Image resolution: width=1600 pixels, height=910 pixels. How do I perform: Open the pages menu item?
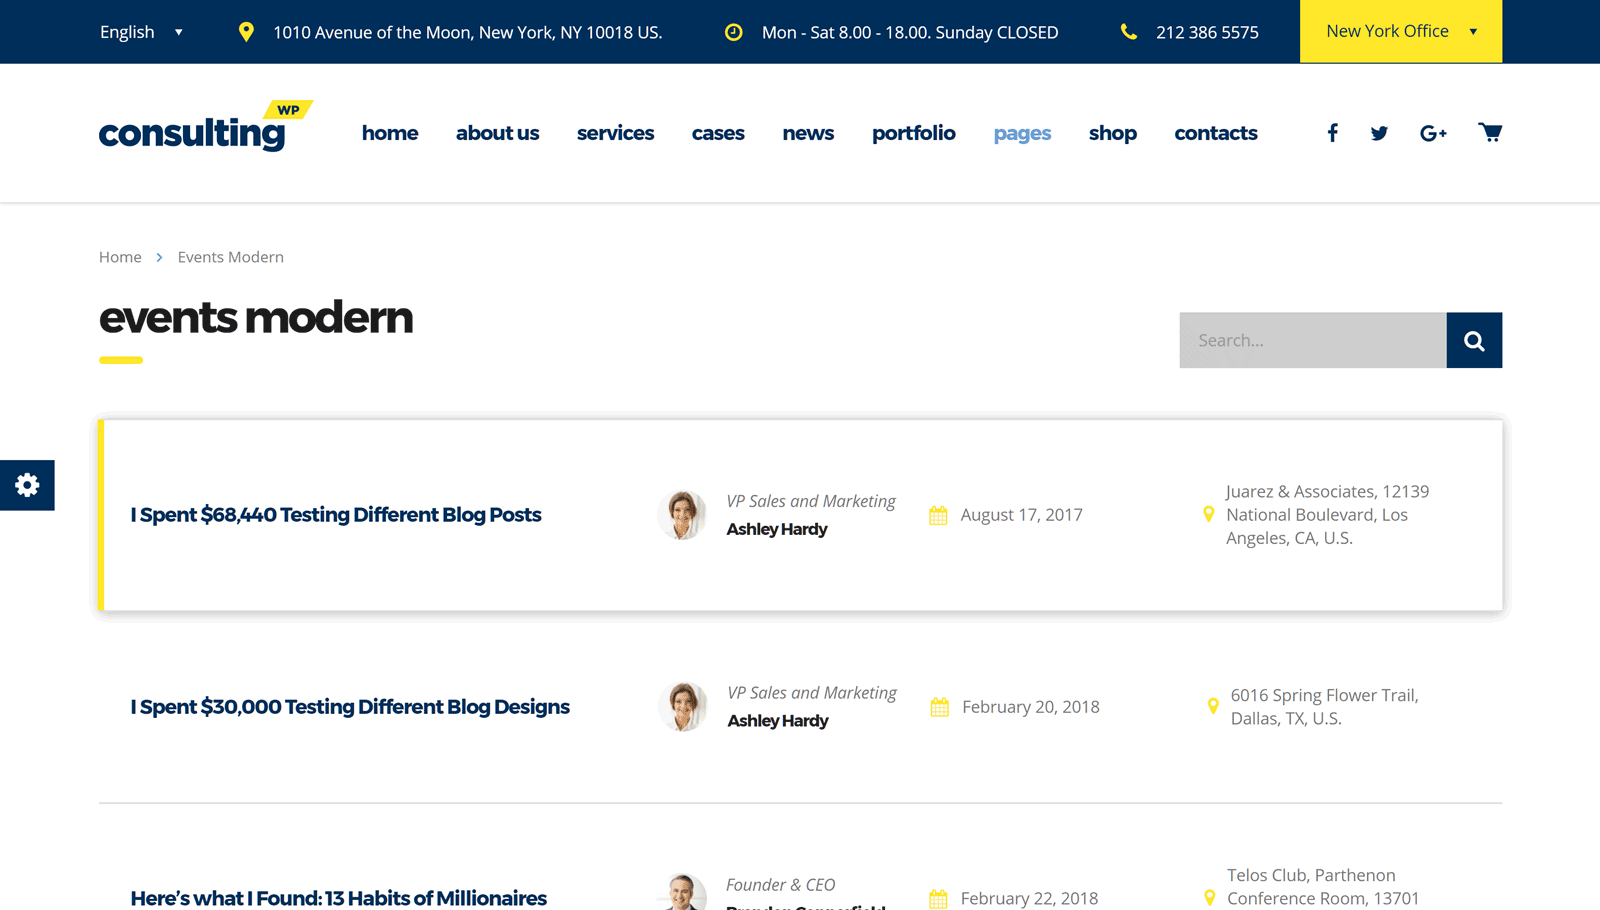(1021, 133)
